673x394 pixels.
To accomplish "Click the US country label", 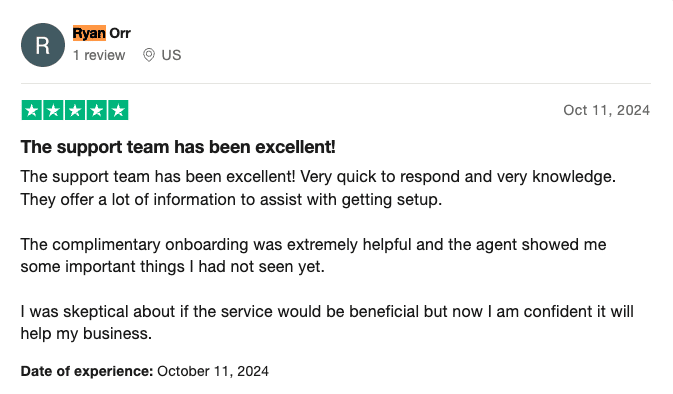I will [171, 55].
